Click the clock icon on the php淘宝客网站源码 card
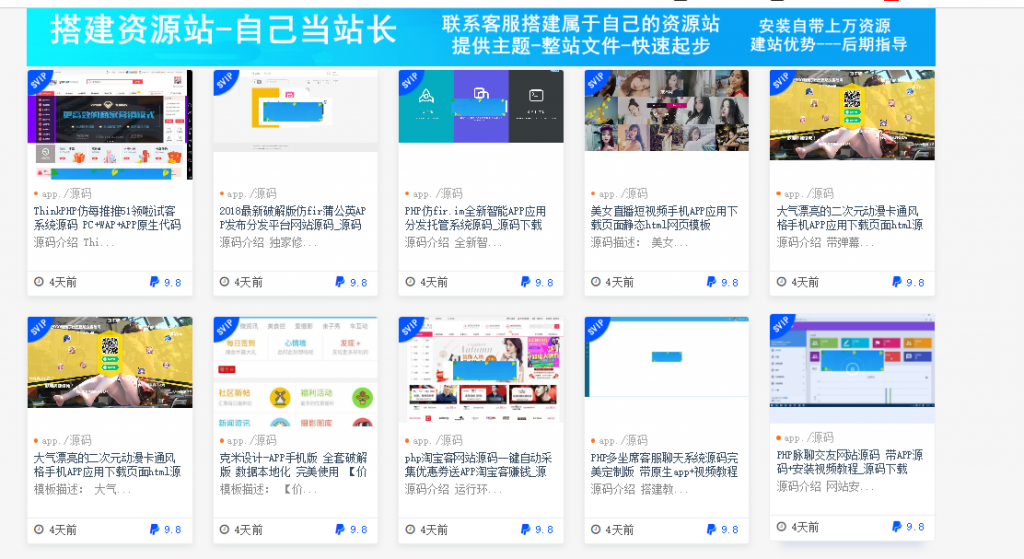 (410, 529)
